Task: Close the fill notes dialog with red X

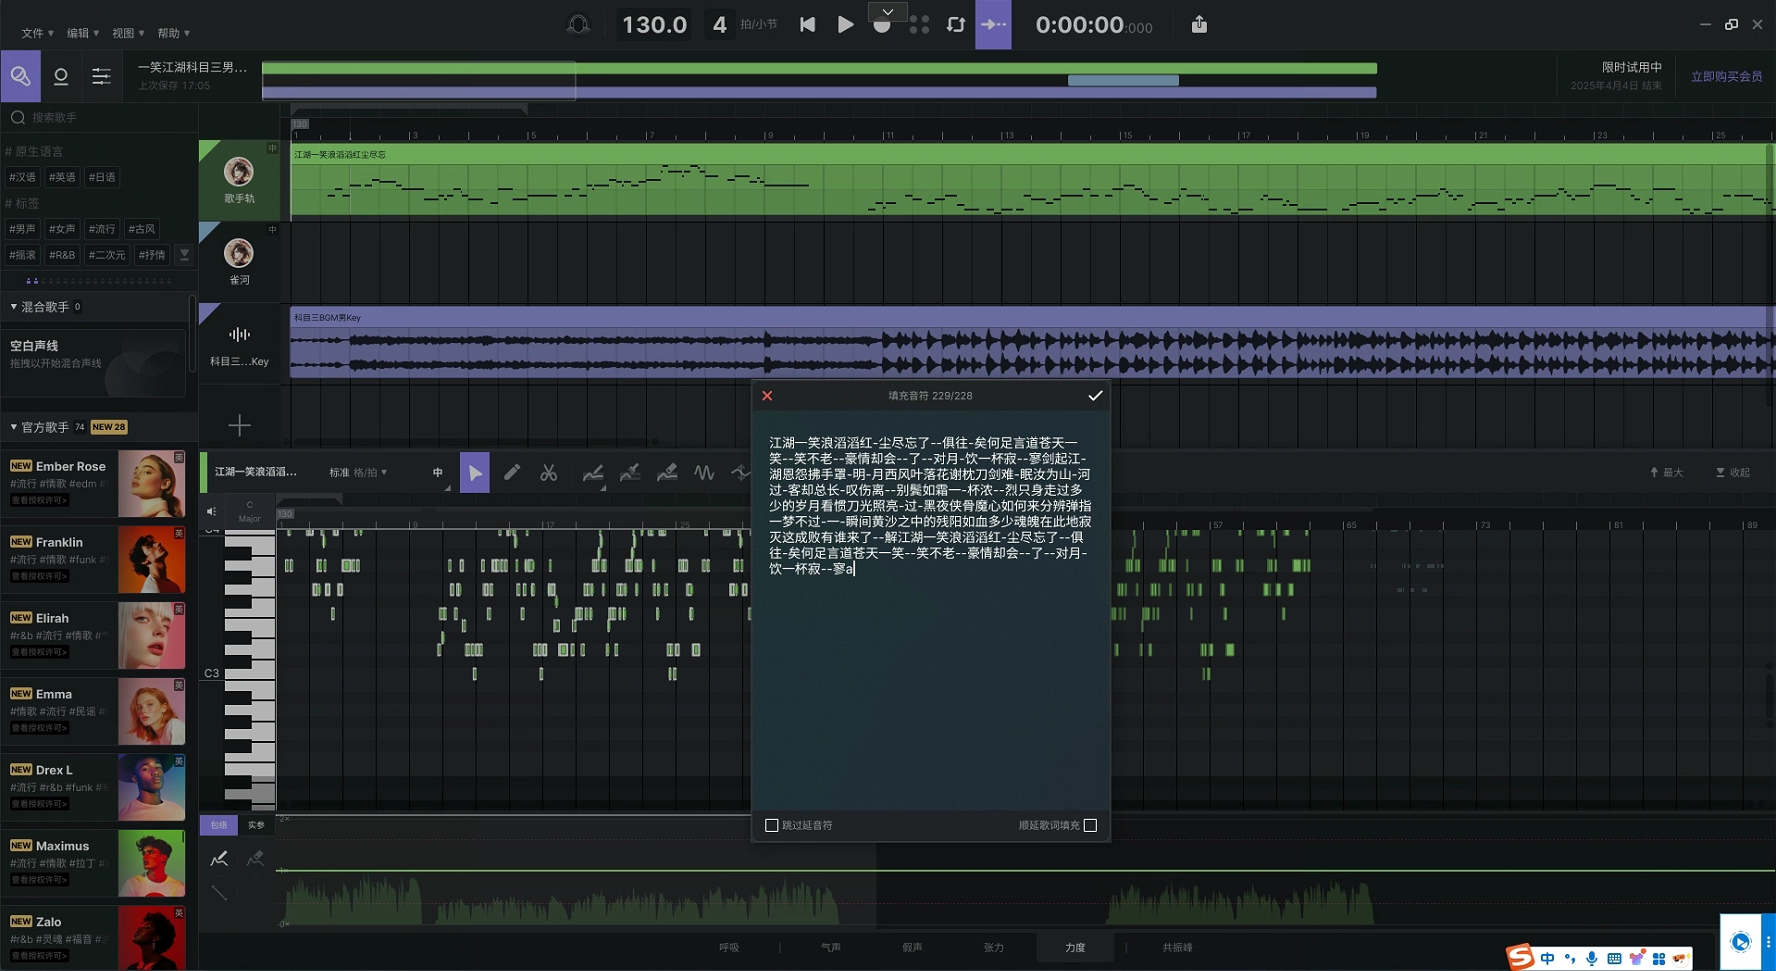Action: [x=767, y=396]
